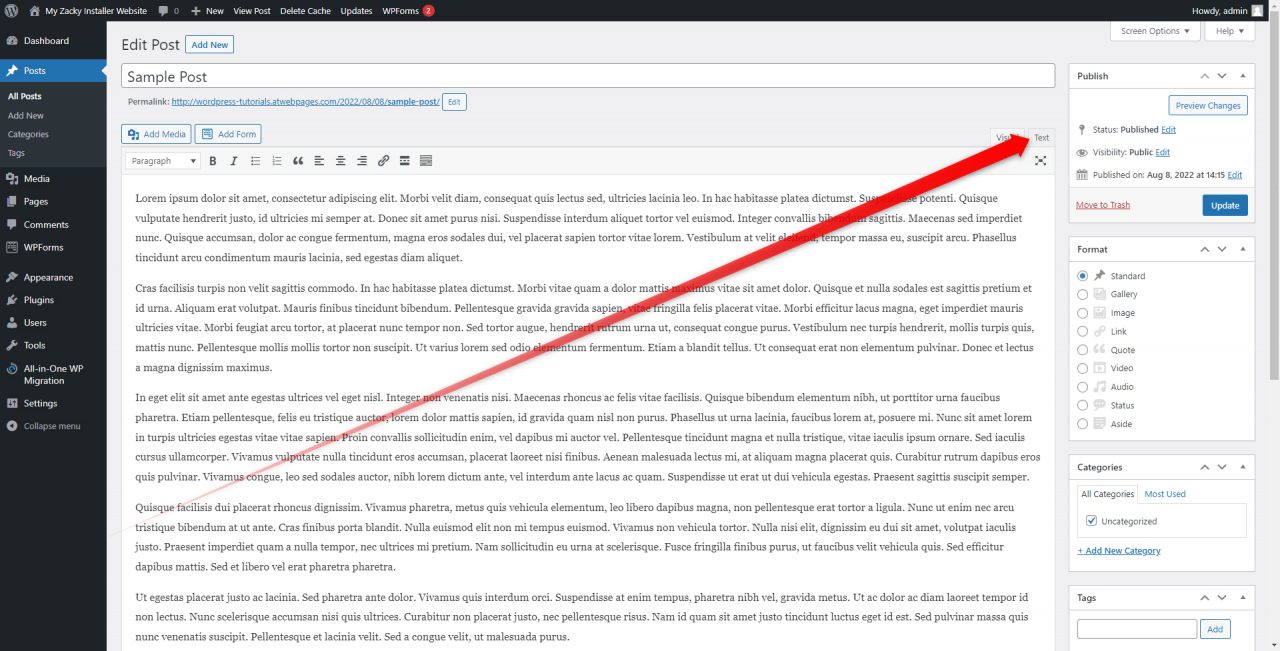Insert a hyperlink using the link icon
The height and width of the screenshot is (651, 1280).
pyautogui.click(x=383, y=160)
